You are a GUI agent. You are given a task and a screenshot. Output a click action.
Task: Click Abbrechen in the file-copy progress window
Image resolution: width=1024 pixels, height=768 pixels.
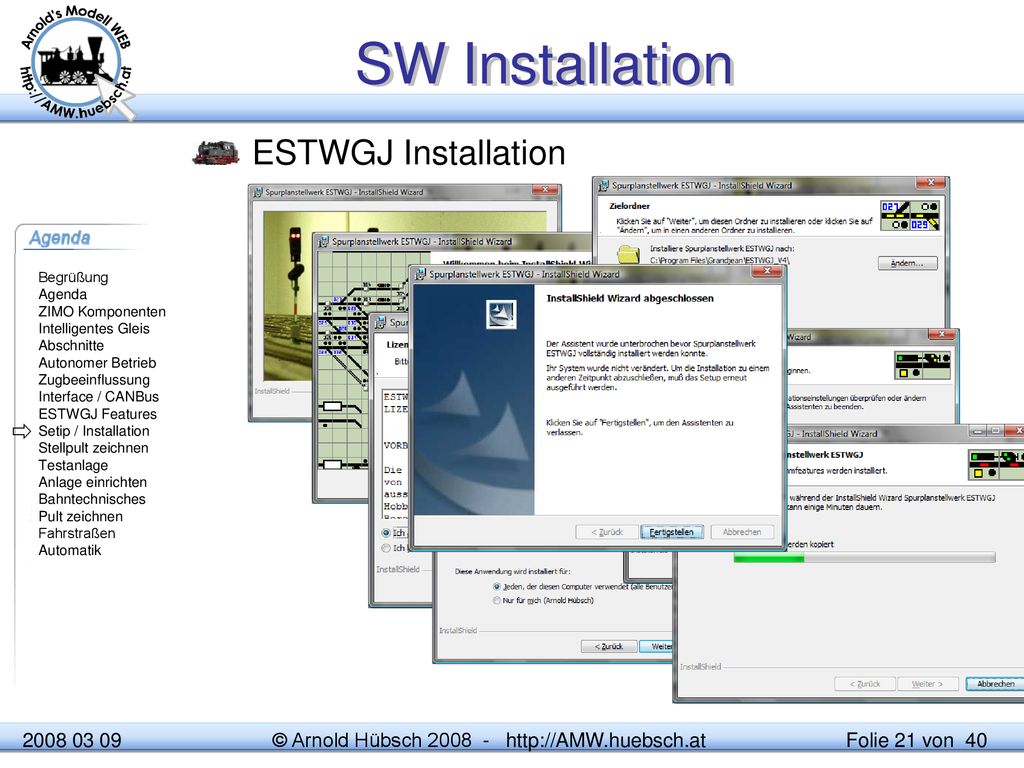(995, 684)
